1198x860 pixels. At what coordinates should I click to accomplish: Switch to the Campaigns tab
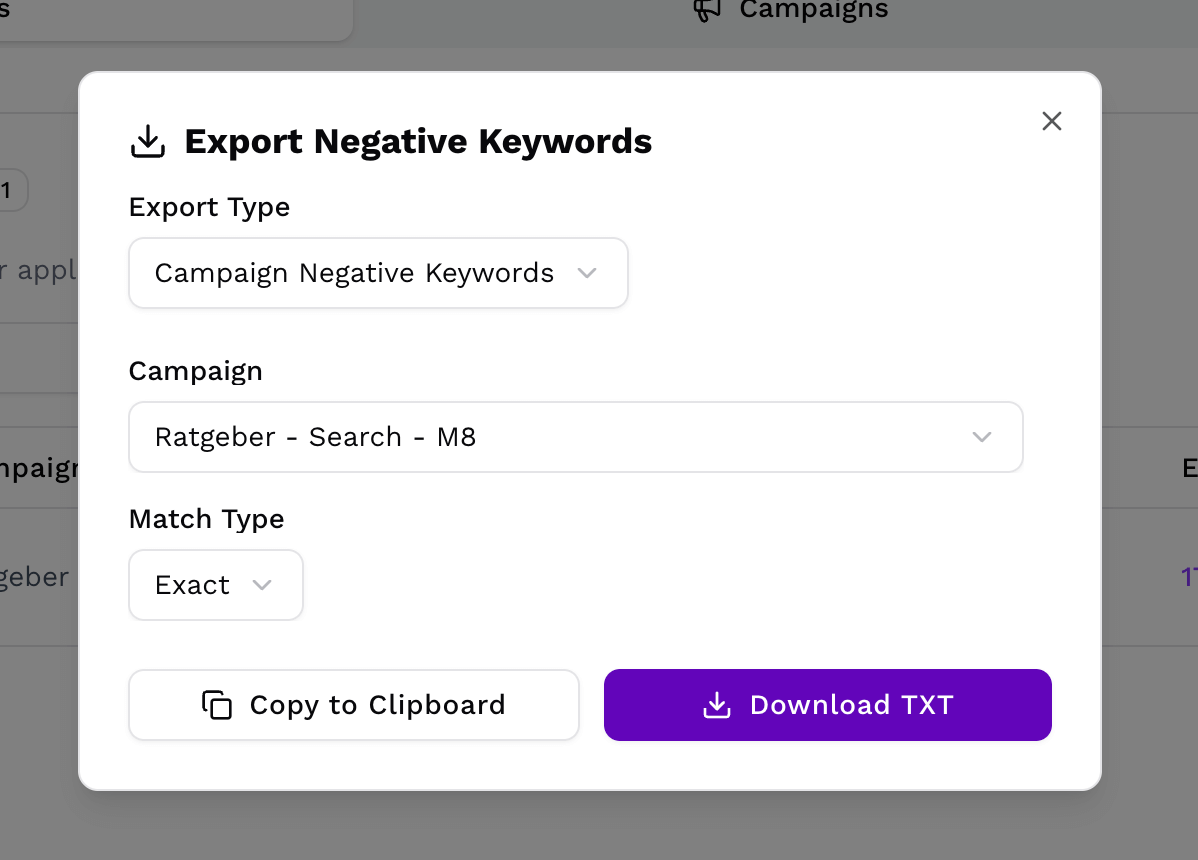[812, 10]
